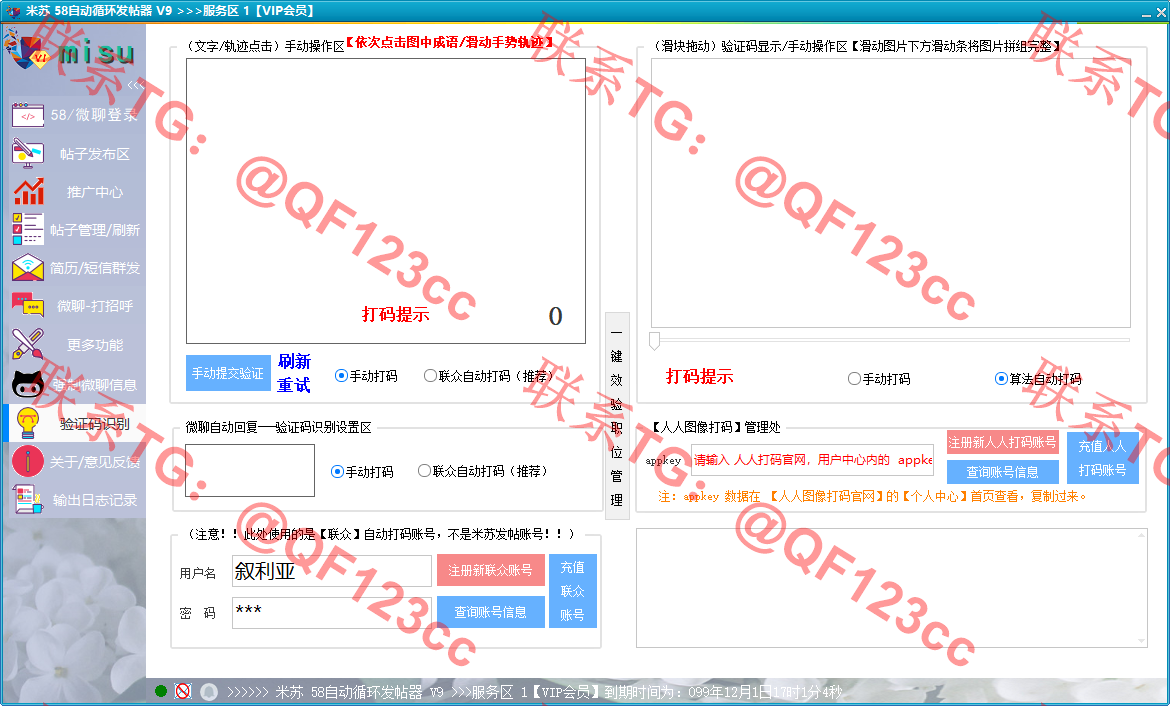This screenshot has width=1170, height=706.
Task: Select 联众自动打码（推荐） beside the 刷新重试 link
Action: click(x=488, y=376)
